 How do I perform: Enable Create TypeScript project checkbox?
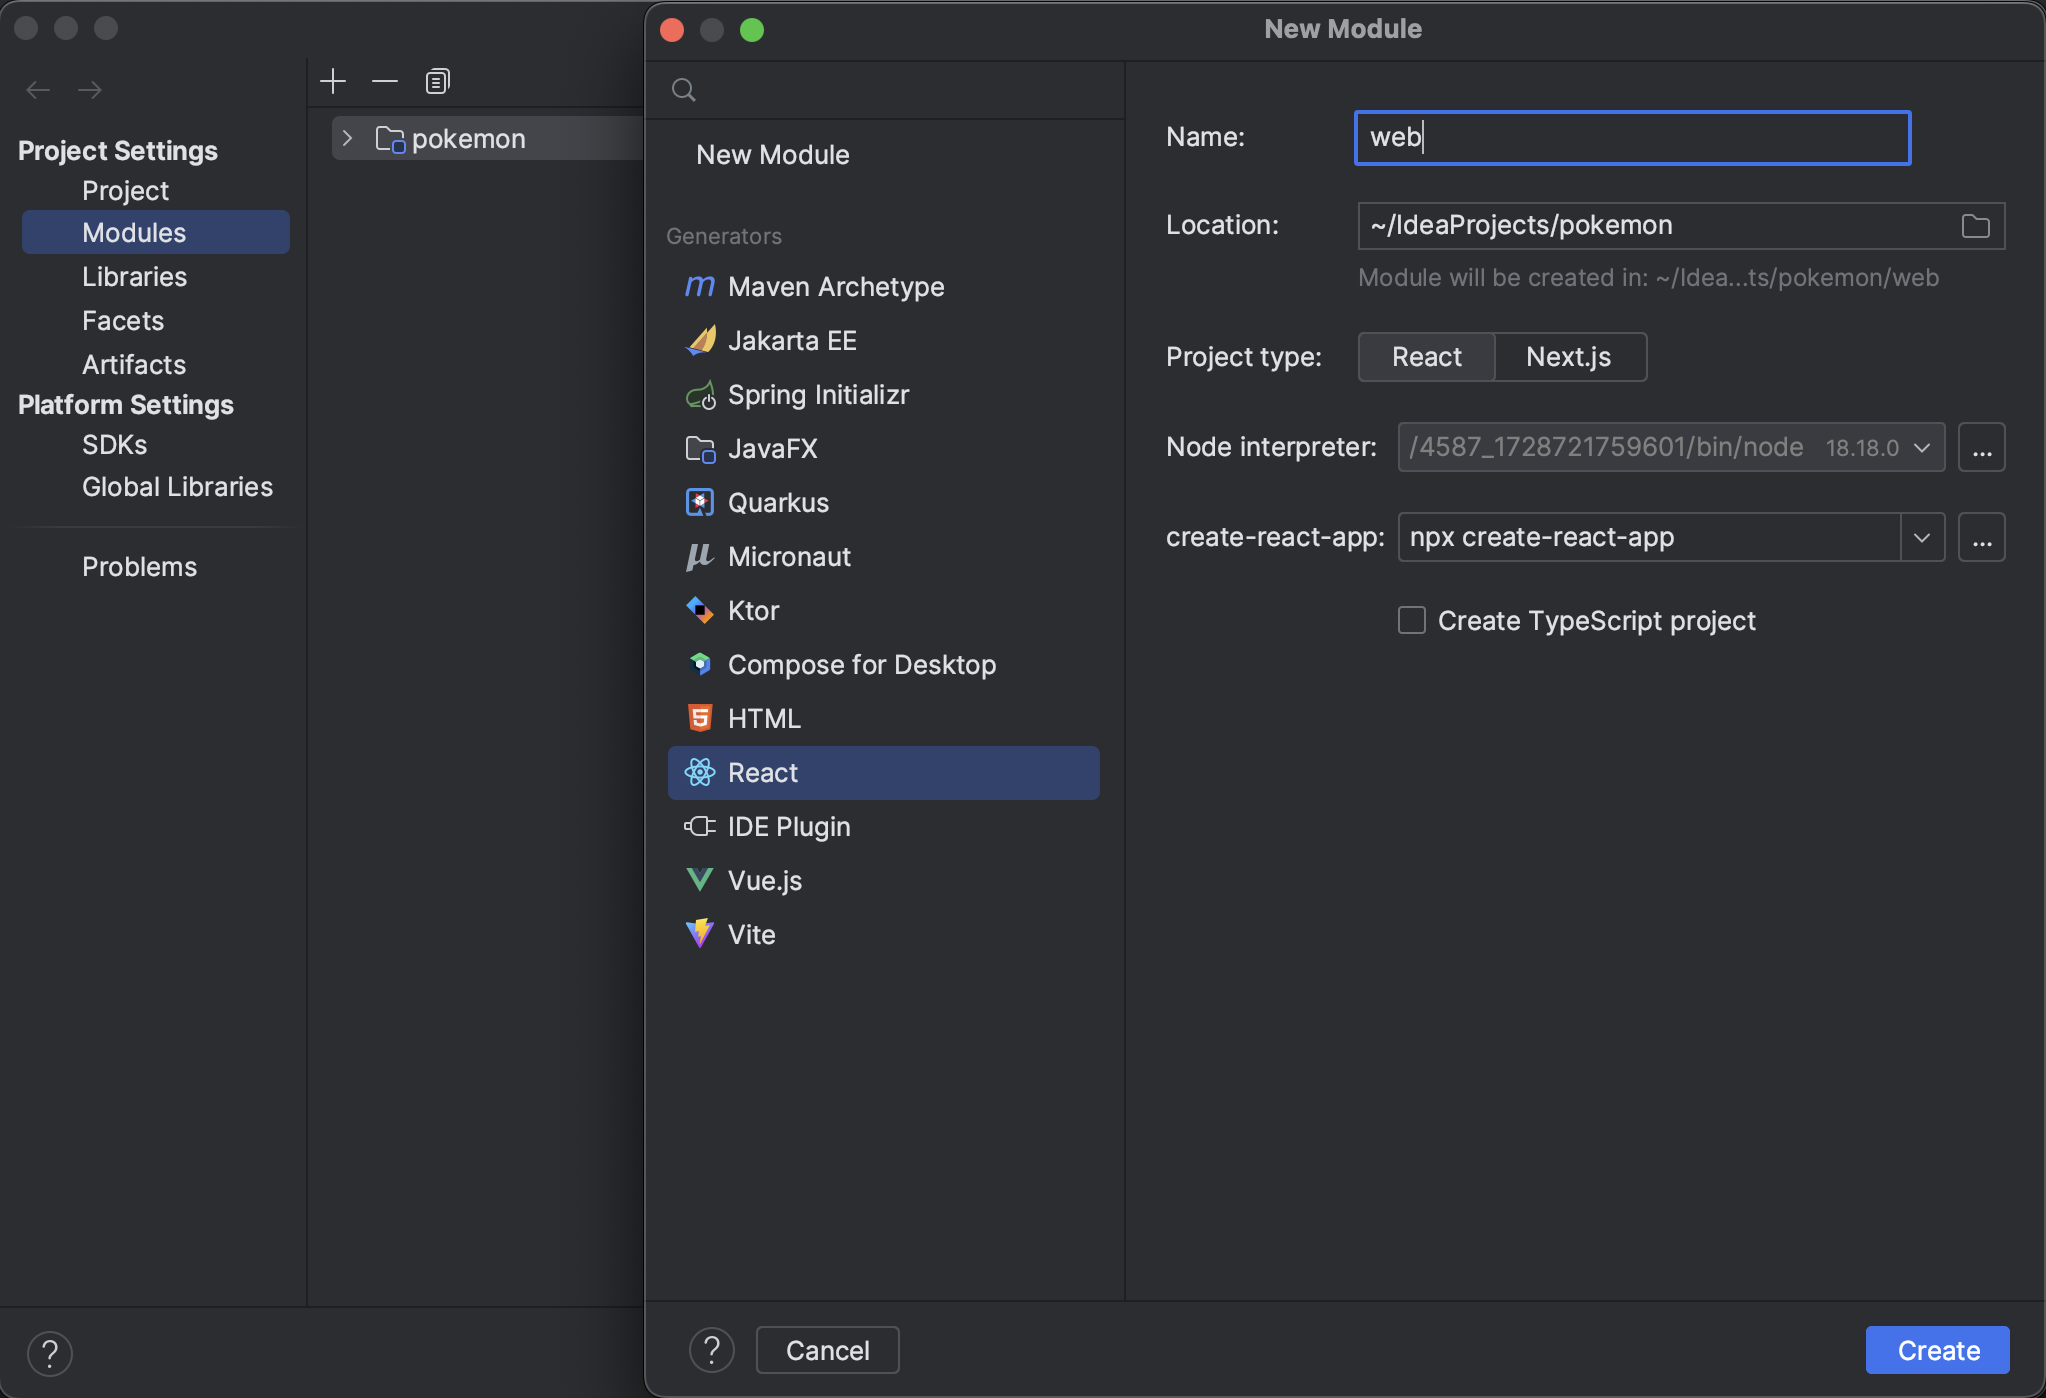(1411, 621)
